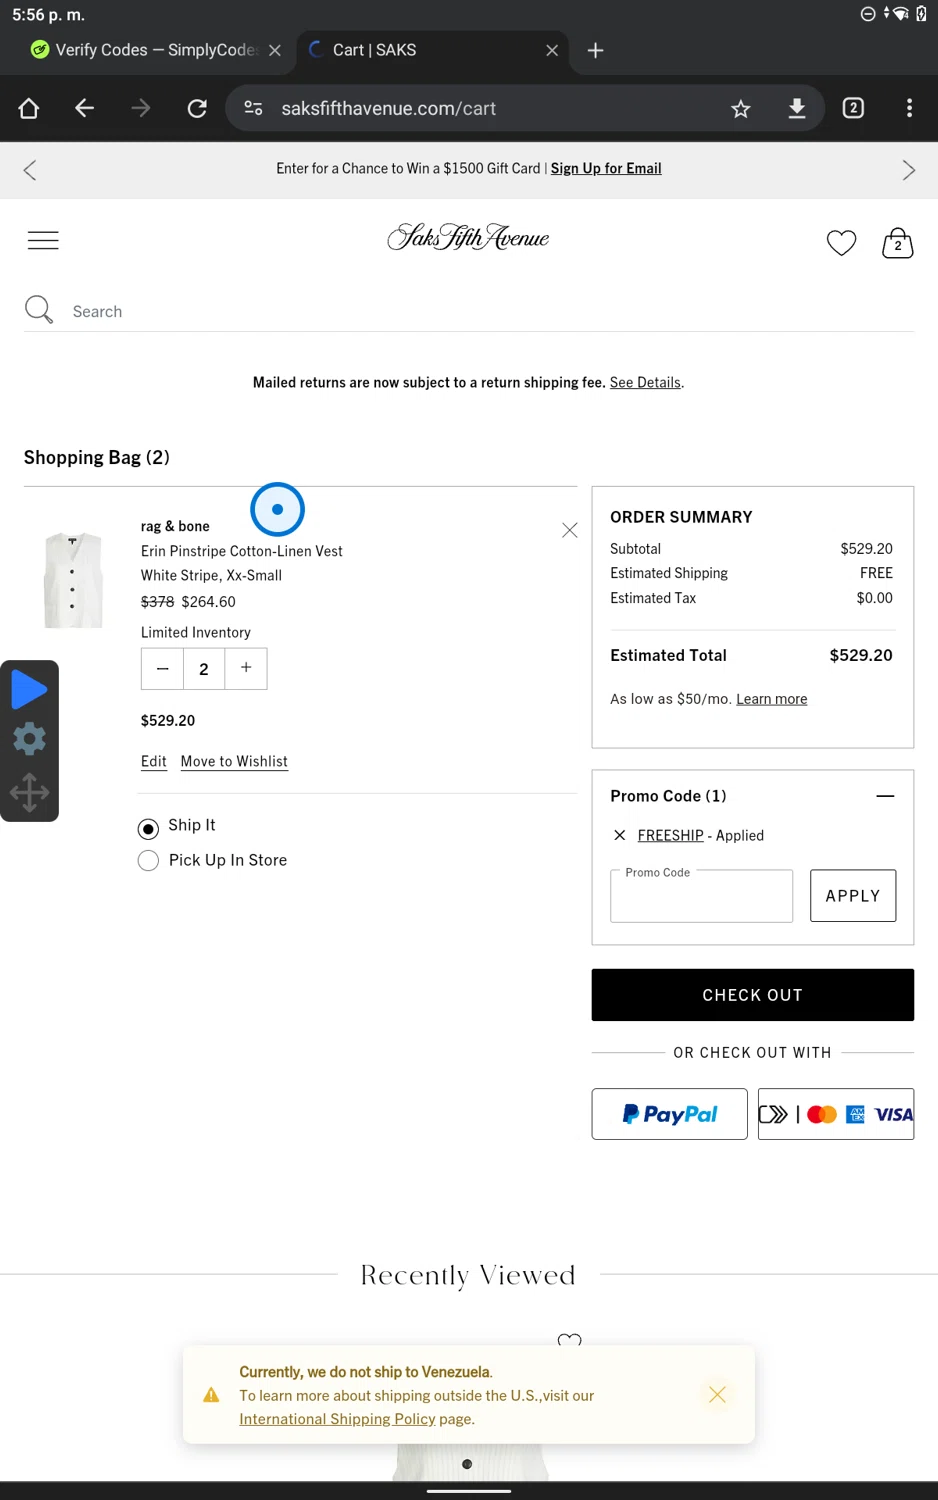Open the shopping bag icon
This screenshot has width=938, height=1500.
[897, 243]
